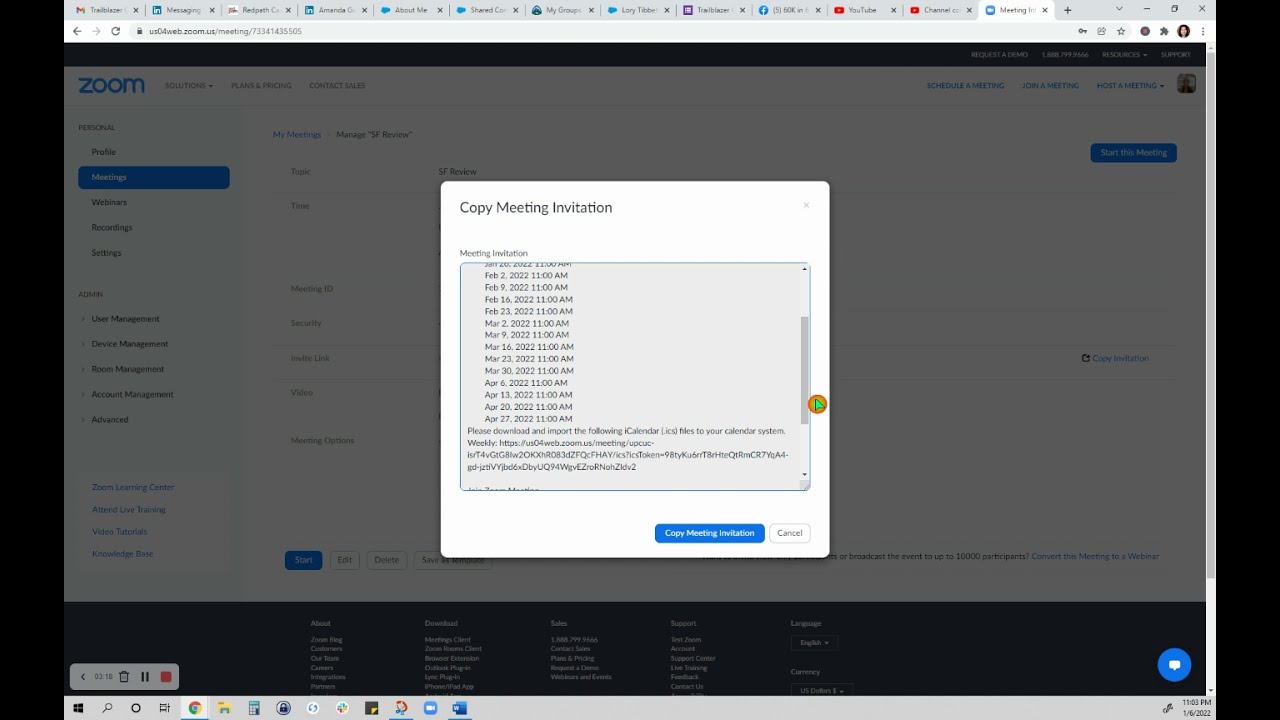Open the Chrome three-dot menu
Image resolution: width=1280 pixels, height=720 pixels.
click(x=1203, y=31)
